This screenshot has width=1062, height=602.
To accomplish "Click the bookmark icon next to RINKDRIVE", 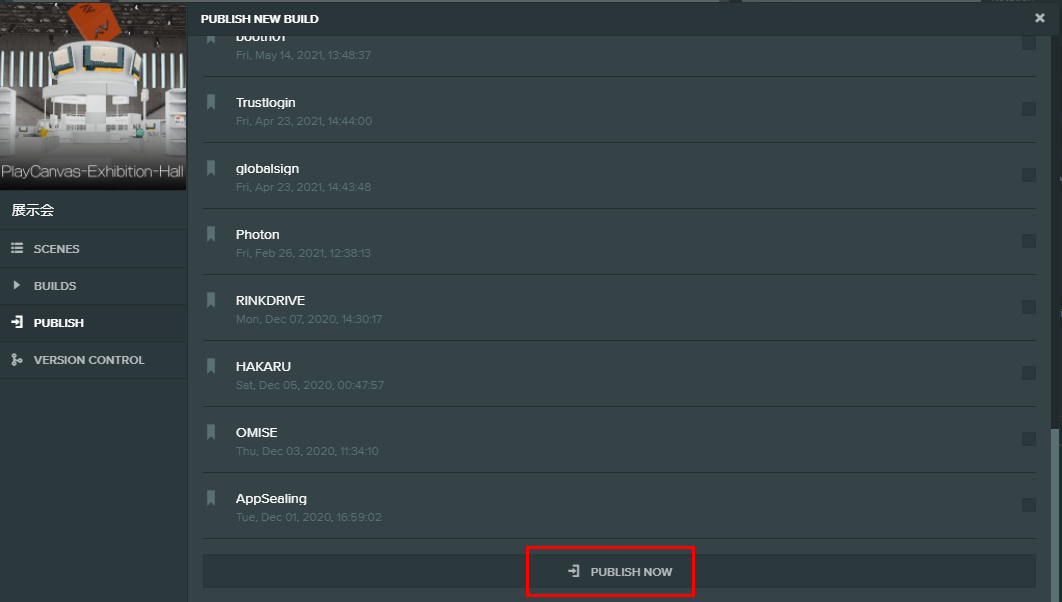I will coord(211,299).
